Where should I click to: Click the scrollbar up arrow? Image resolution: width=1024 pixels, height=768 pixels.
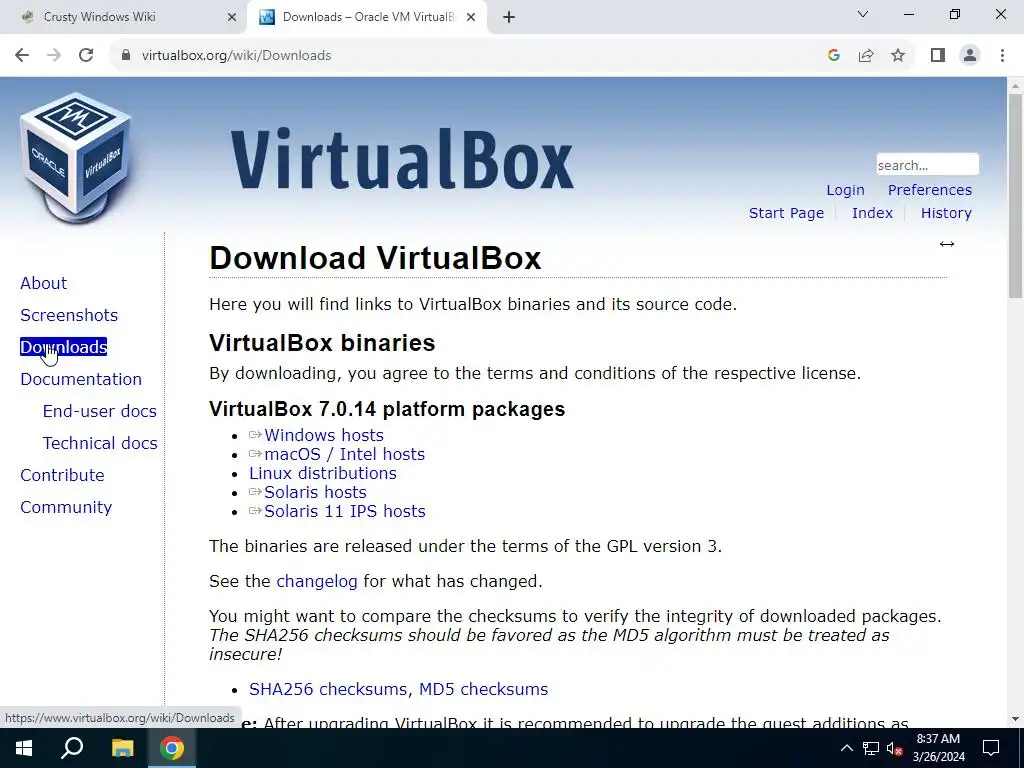1015,86
